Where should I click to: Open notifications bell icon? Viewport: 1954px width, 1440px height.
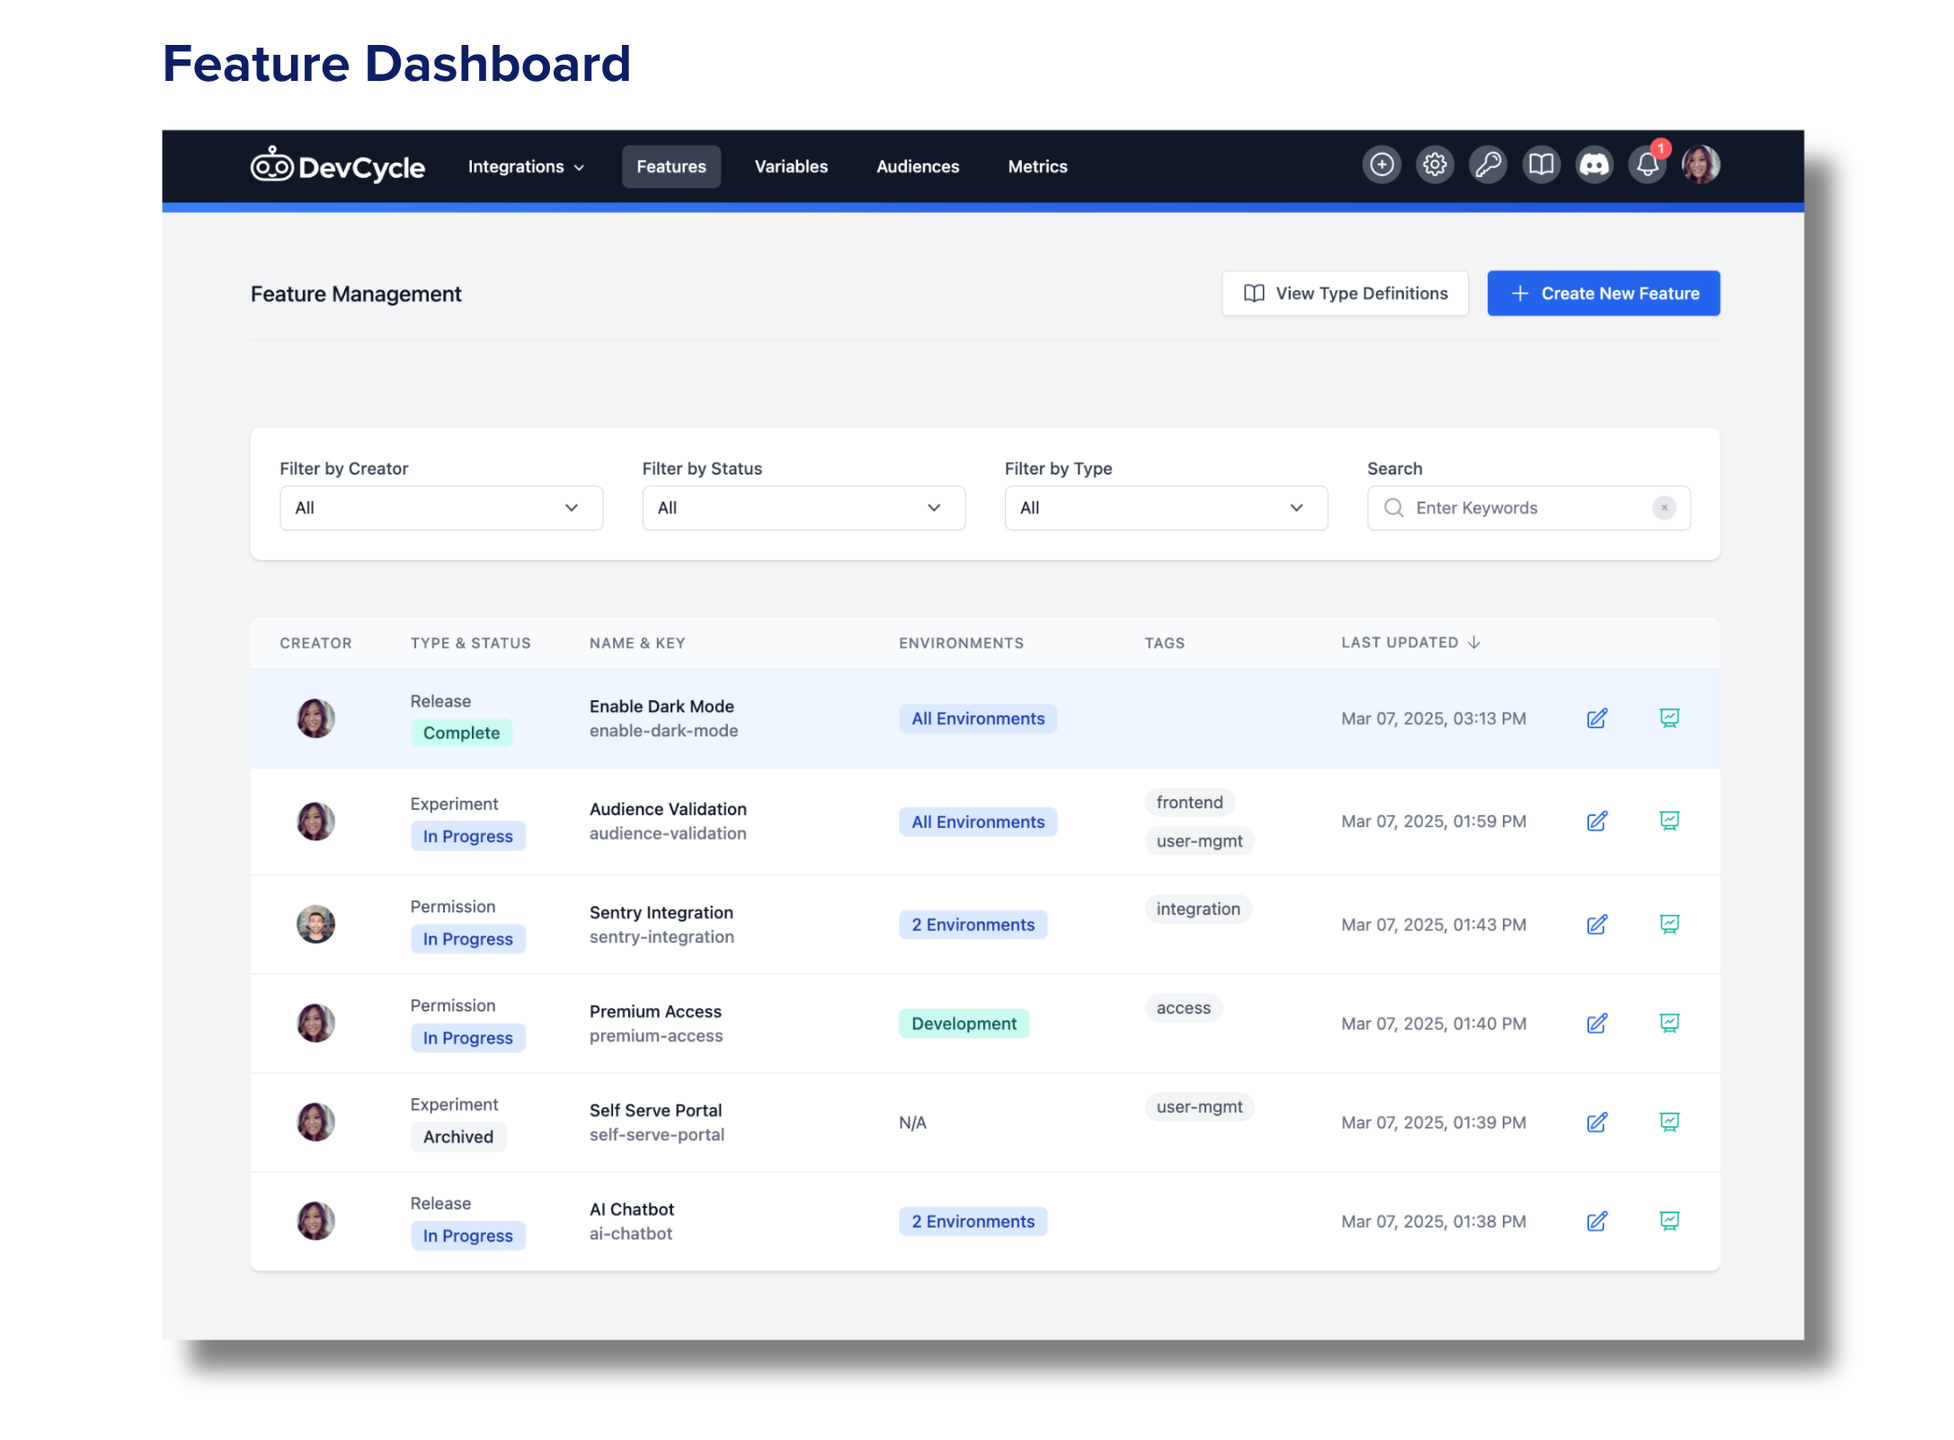(1647, 165)
